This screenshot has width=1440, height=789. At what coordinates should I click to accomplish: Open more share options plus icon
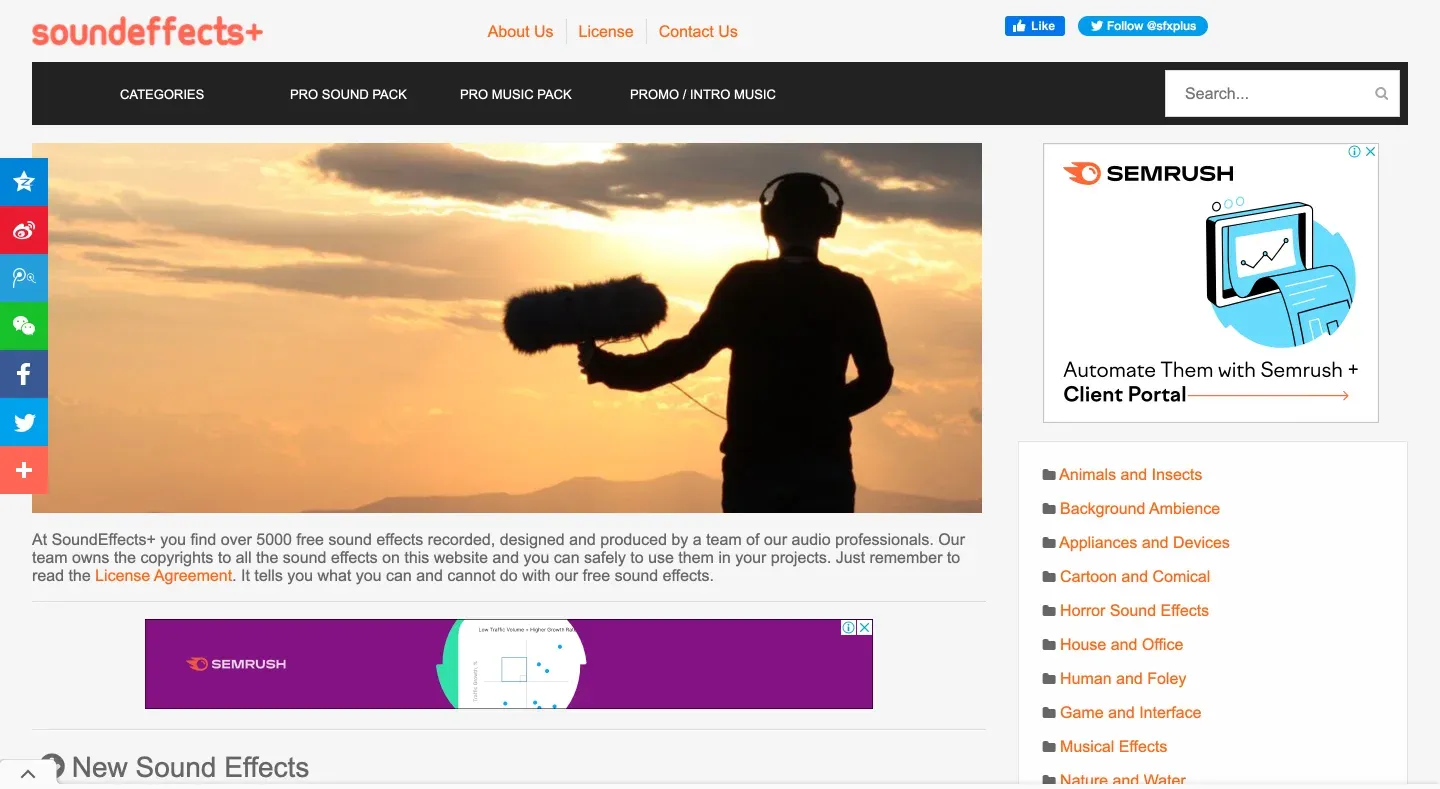coord(24,470)
